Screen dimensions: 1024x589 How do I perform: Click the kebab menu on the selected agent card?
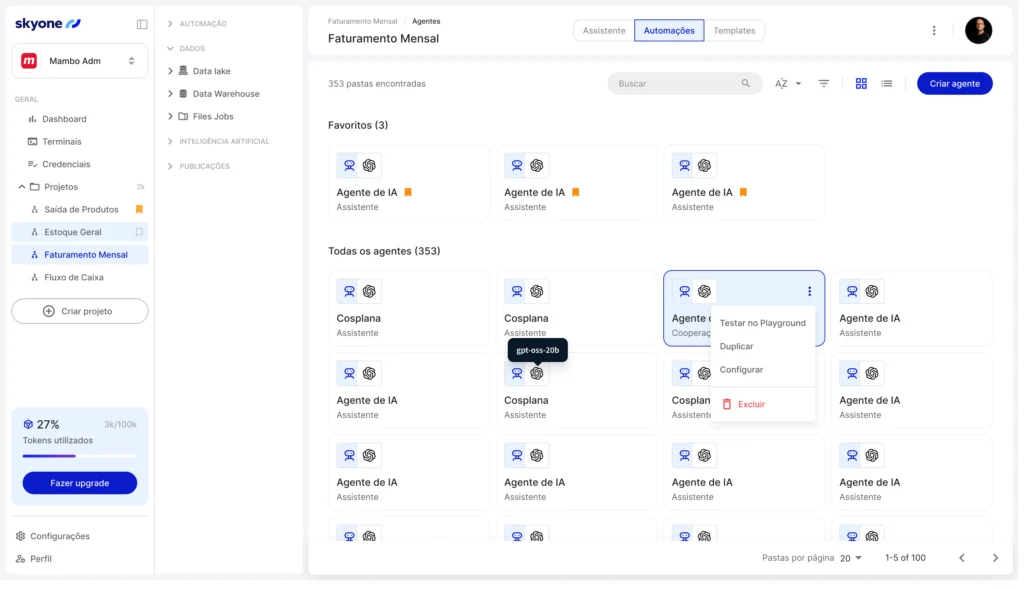pyautogui.click(x=809, y=292)
